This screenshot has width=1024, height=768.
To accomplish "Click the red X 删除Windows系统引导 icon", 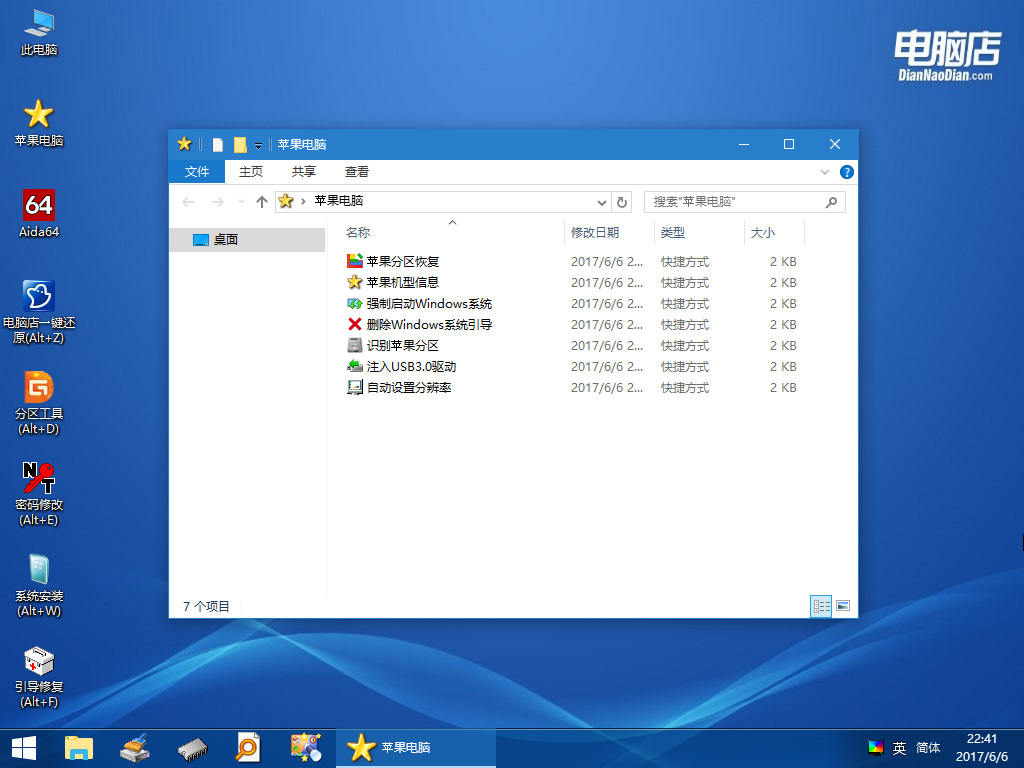I will click(x=355, y=324).
